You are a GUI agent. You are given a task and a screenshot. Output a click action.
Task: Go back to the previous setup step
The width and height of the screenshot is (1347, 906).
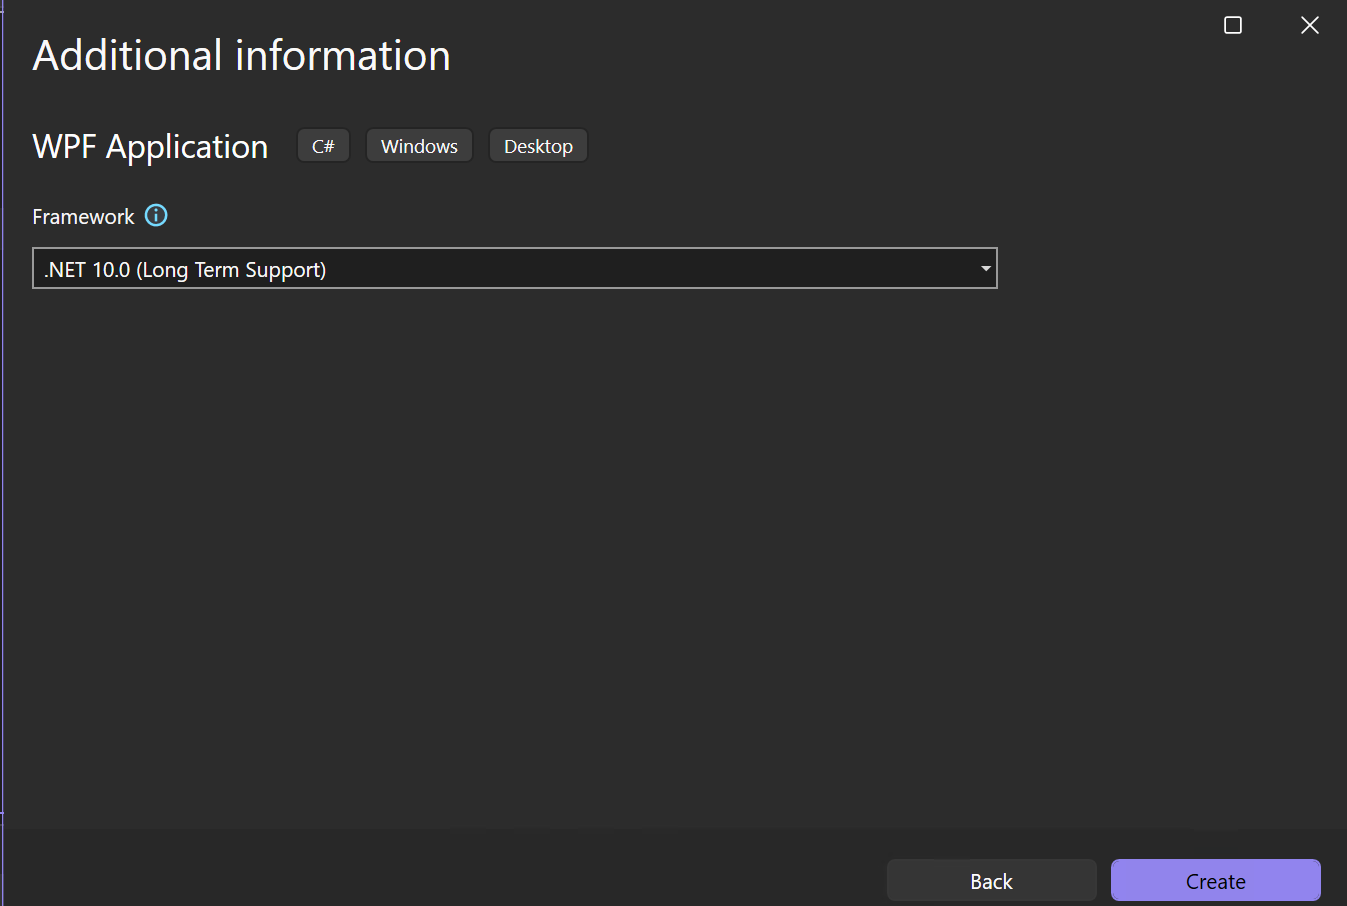coord(991,880)
